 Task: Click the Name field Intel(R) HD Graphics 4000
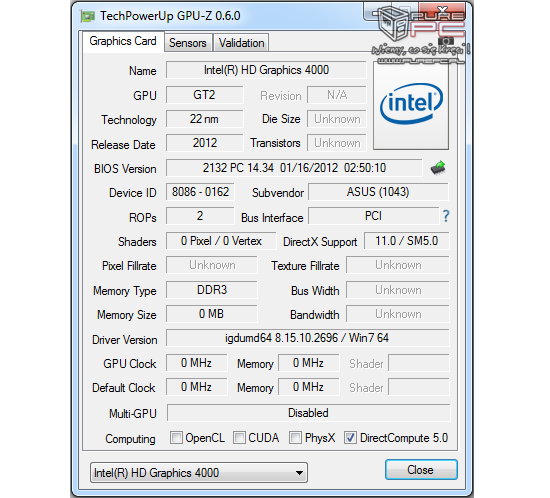tap(266, 70)
